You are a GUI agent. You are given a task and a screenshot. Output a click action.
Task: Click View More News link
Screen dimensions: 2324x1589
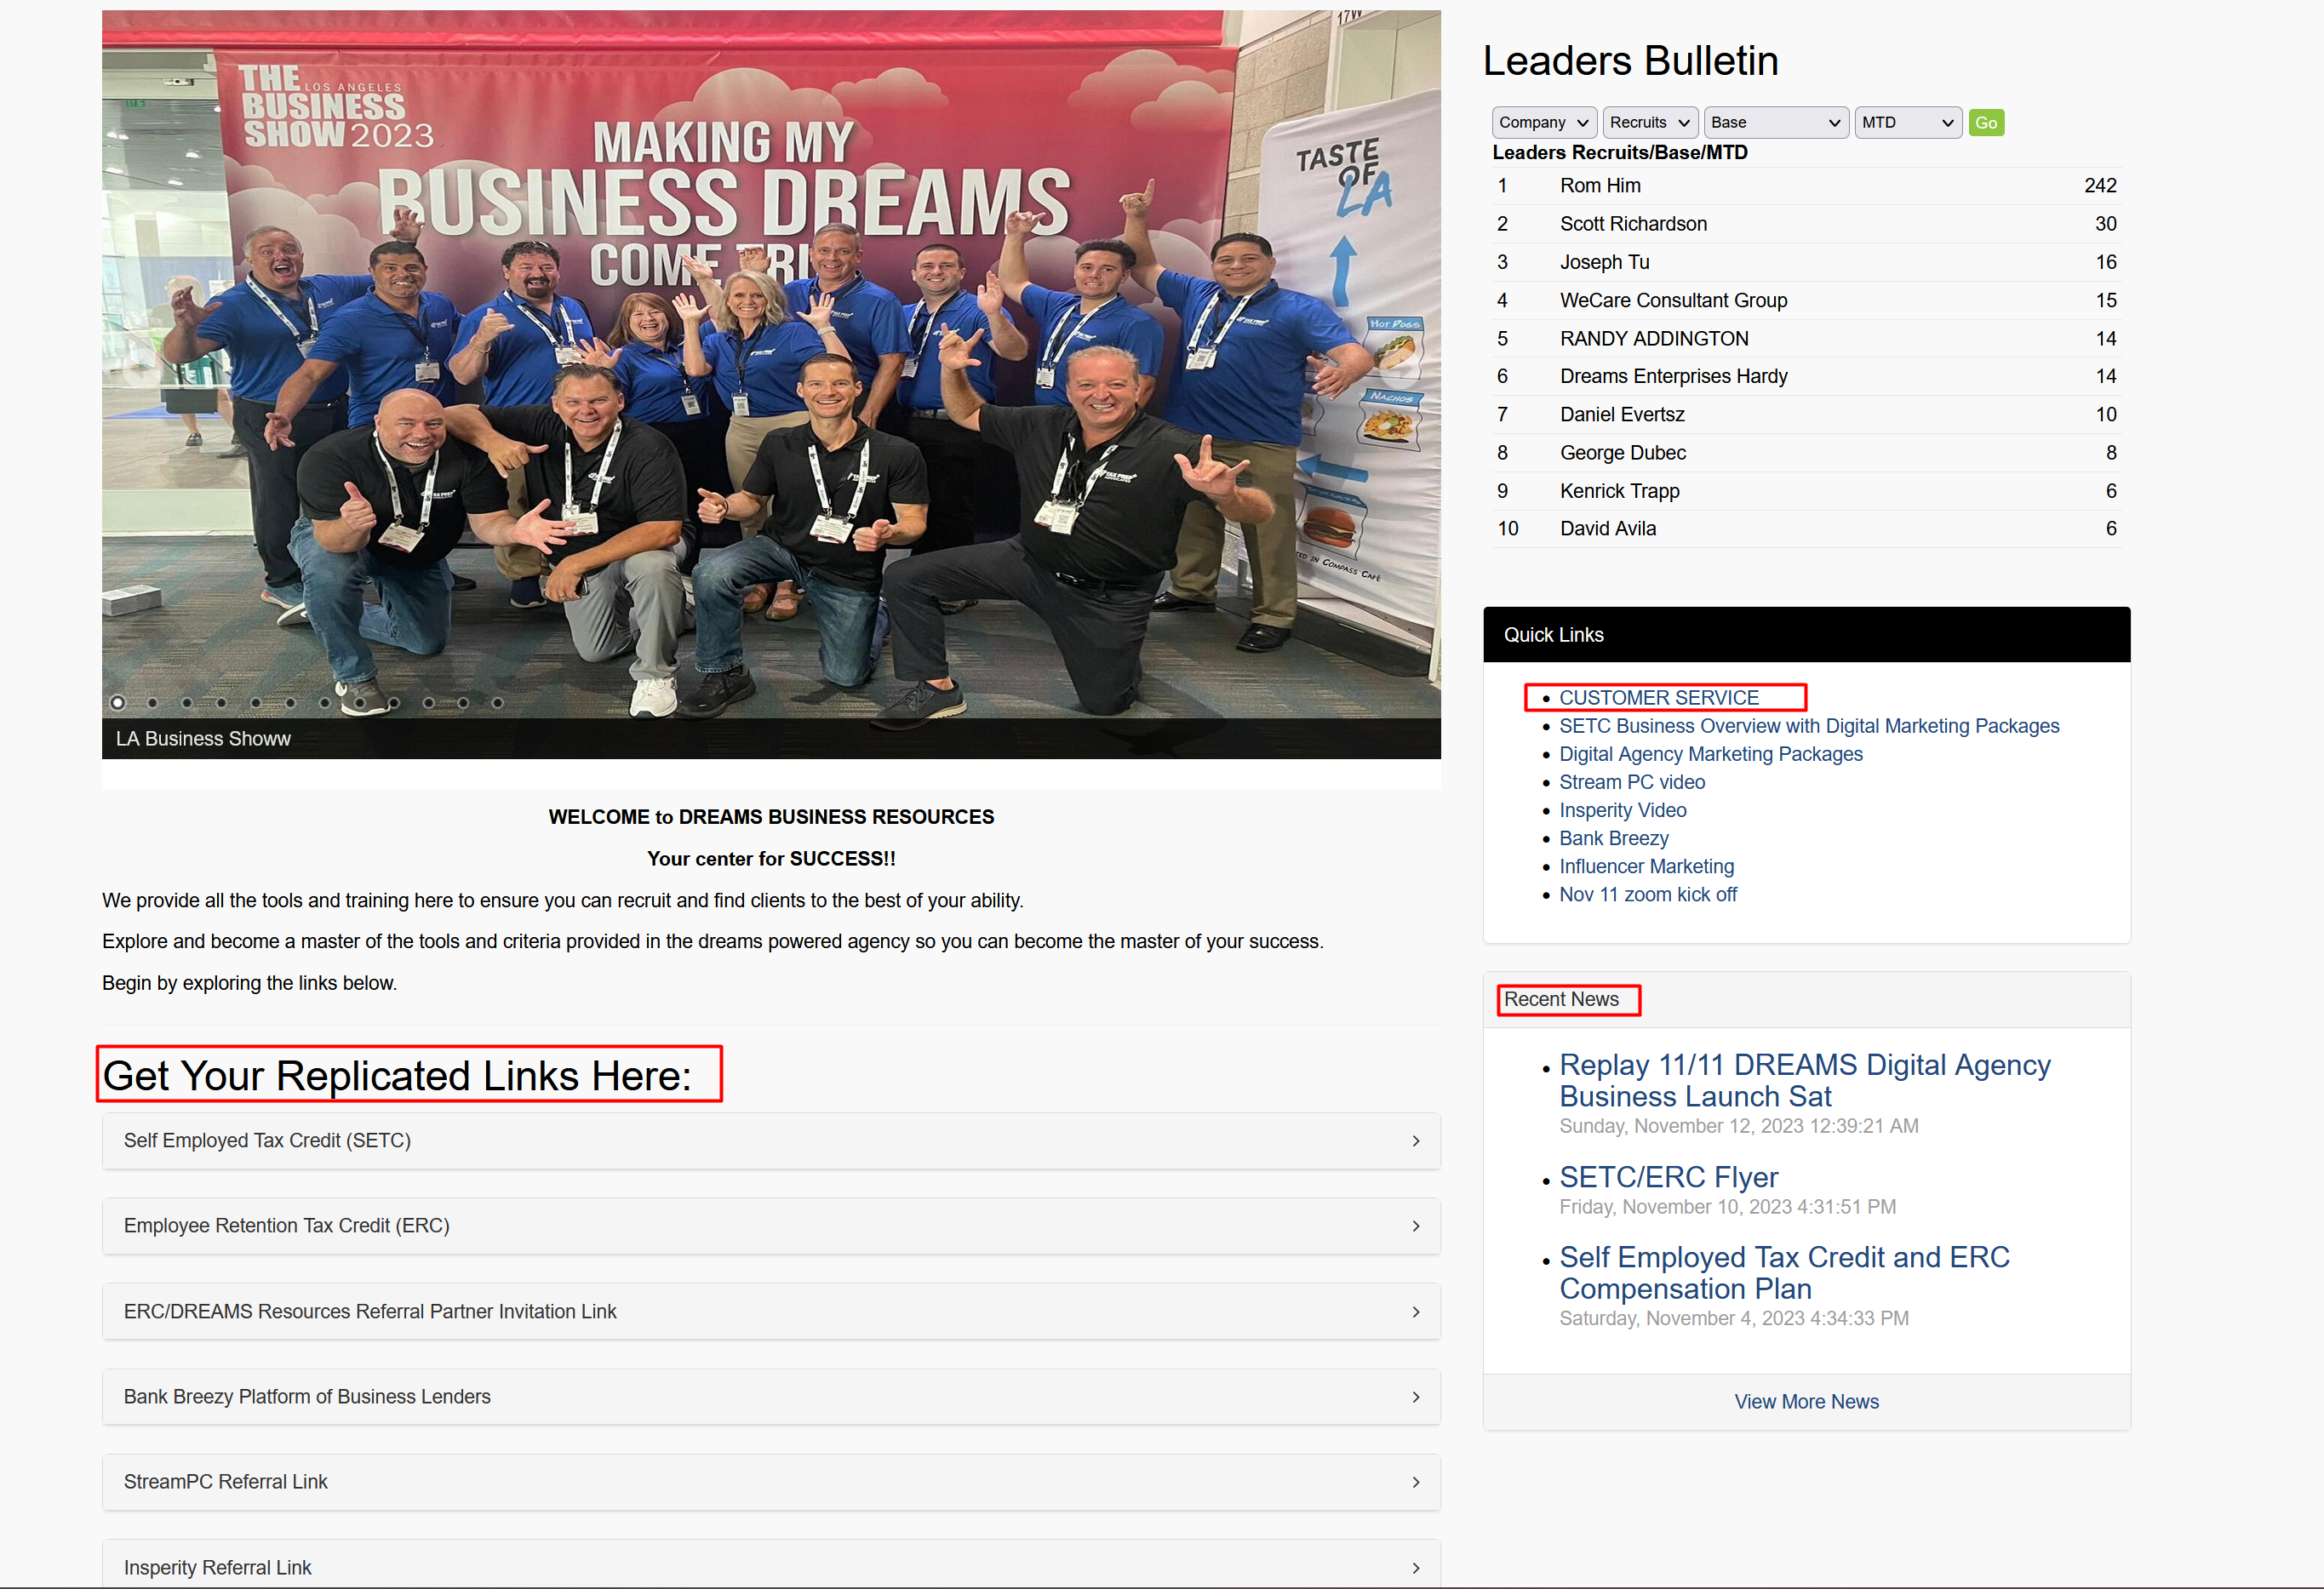(1805, 1402)
